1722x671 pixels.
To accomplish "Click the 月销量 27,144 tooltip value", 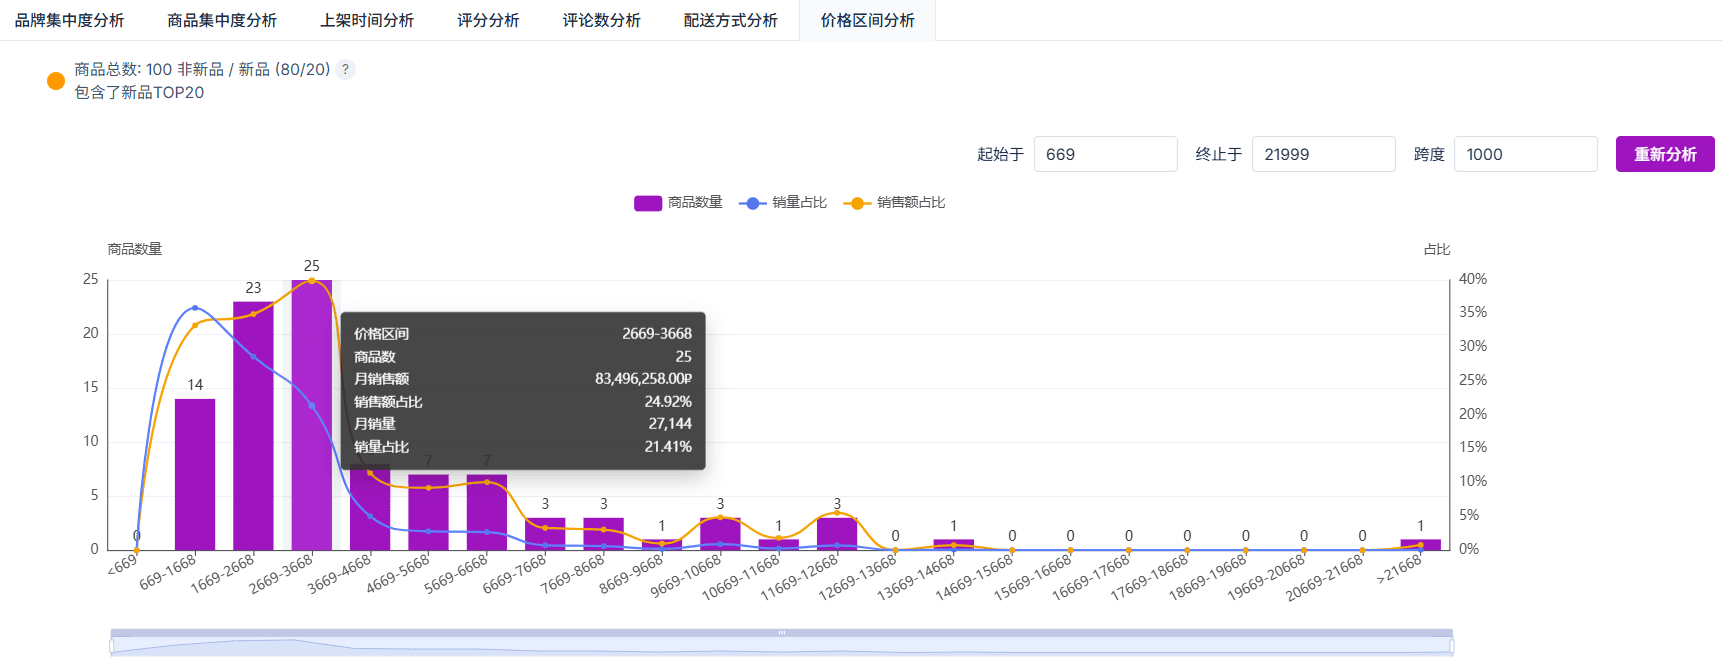I will 670,424.
